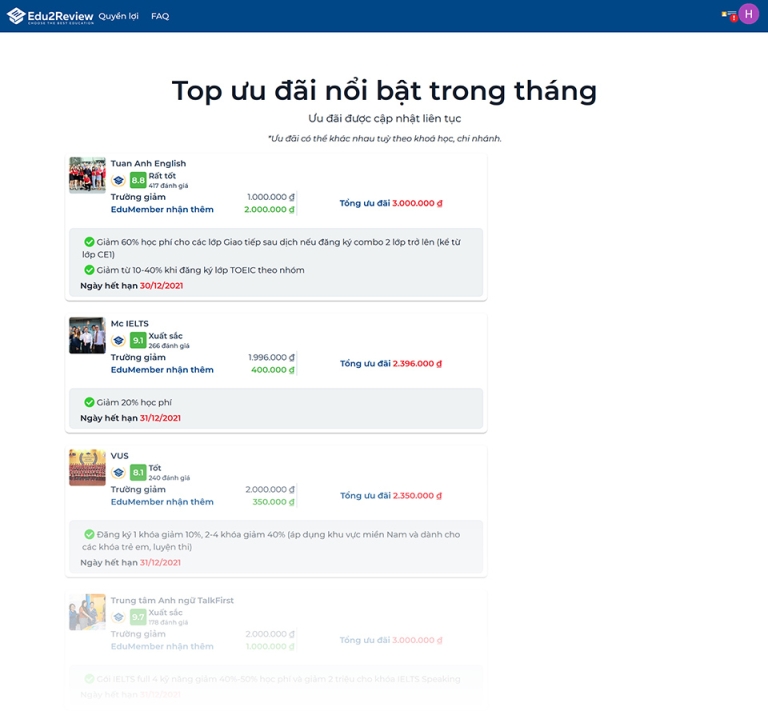This screenshot has width=768, height=711.
Task: Open the Trung tâm Anh ngữ TalkFirst link
Action: tap(172, 600)
